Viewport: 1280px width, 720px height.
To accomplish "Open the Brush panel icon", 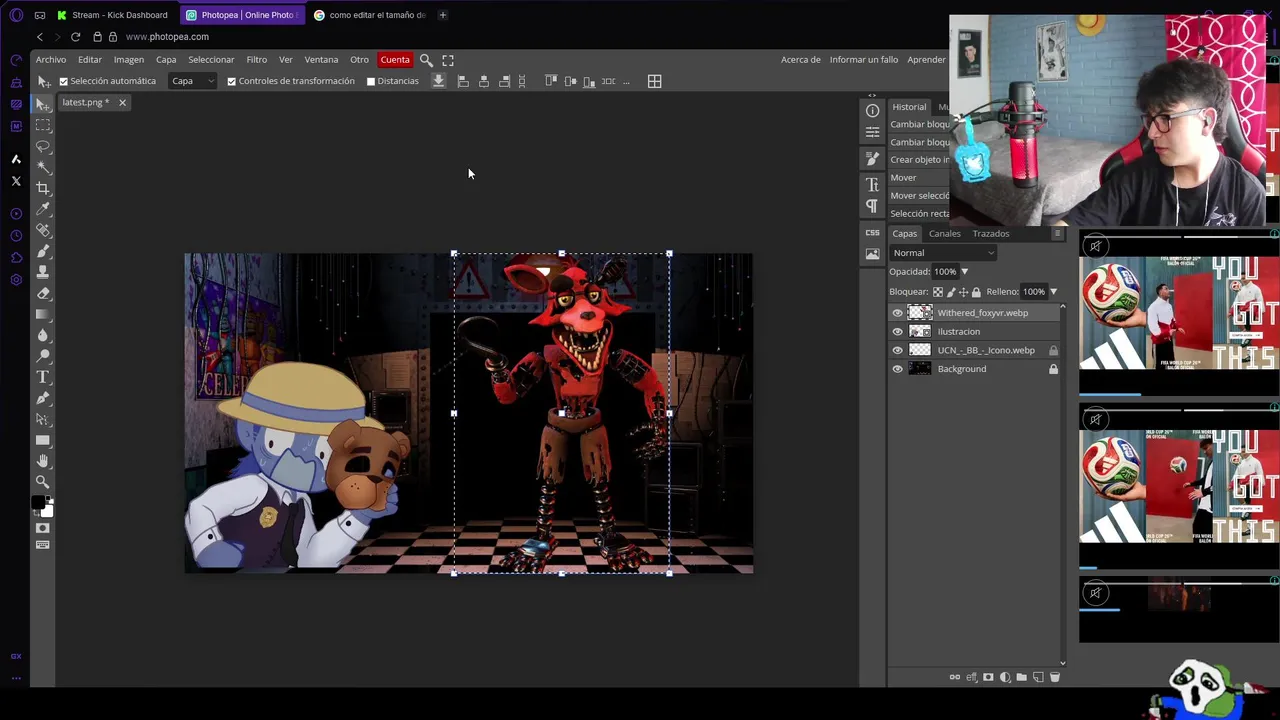I will click(x=872, y=158).
